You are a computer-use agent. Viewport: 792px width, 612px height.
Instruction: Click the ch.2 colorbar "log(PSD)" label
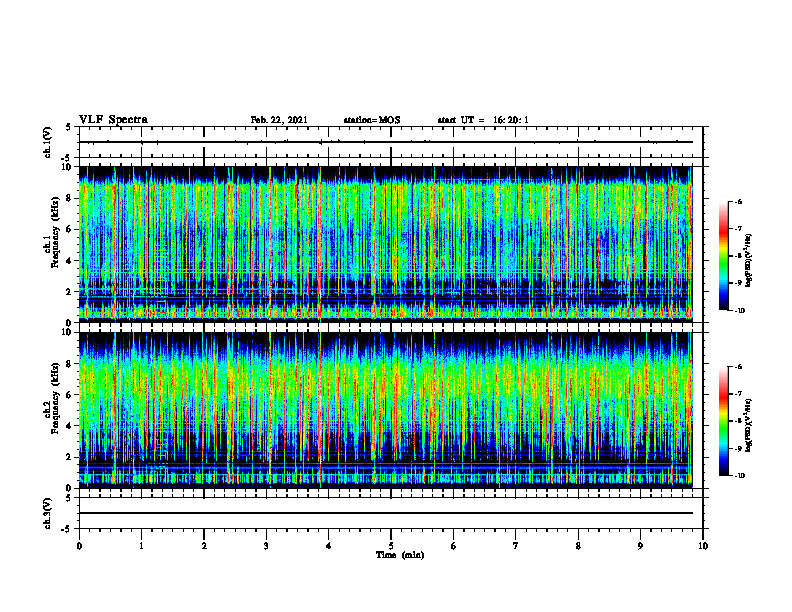(749, 425)
